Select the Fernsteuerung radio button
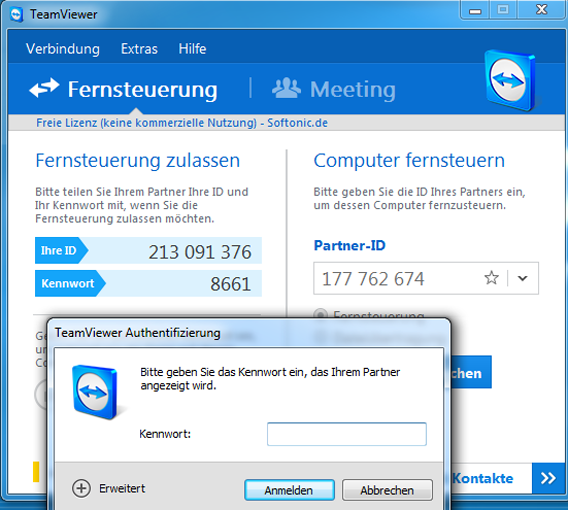 (321, 314)
